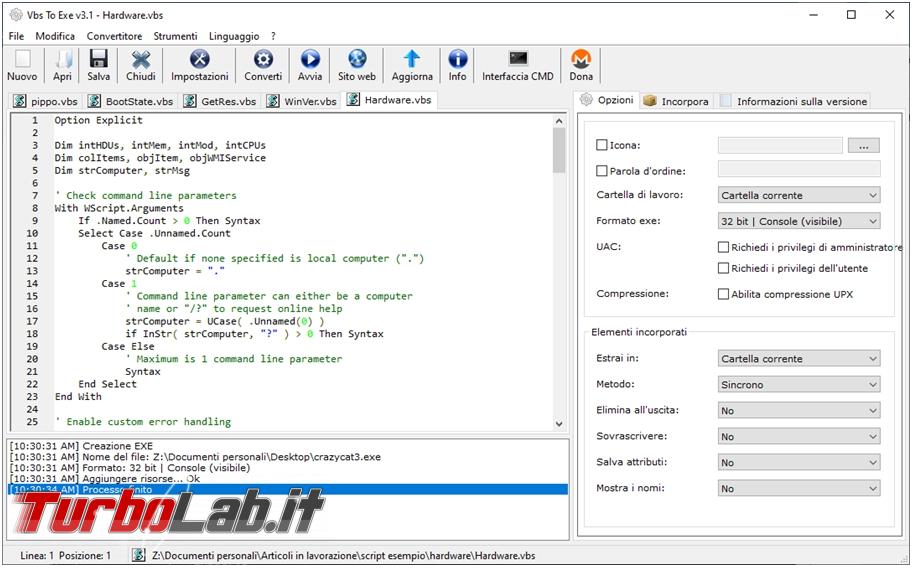Click the Nuovo toolbar icon
Image resolution: width=912 pixels, height=568 pixels.
click(22, 59)
